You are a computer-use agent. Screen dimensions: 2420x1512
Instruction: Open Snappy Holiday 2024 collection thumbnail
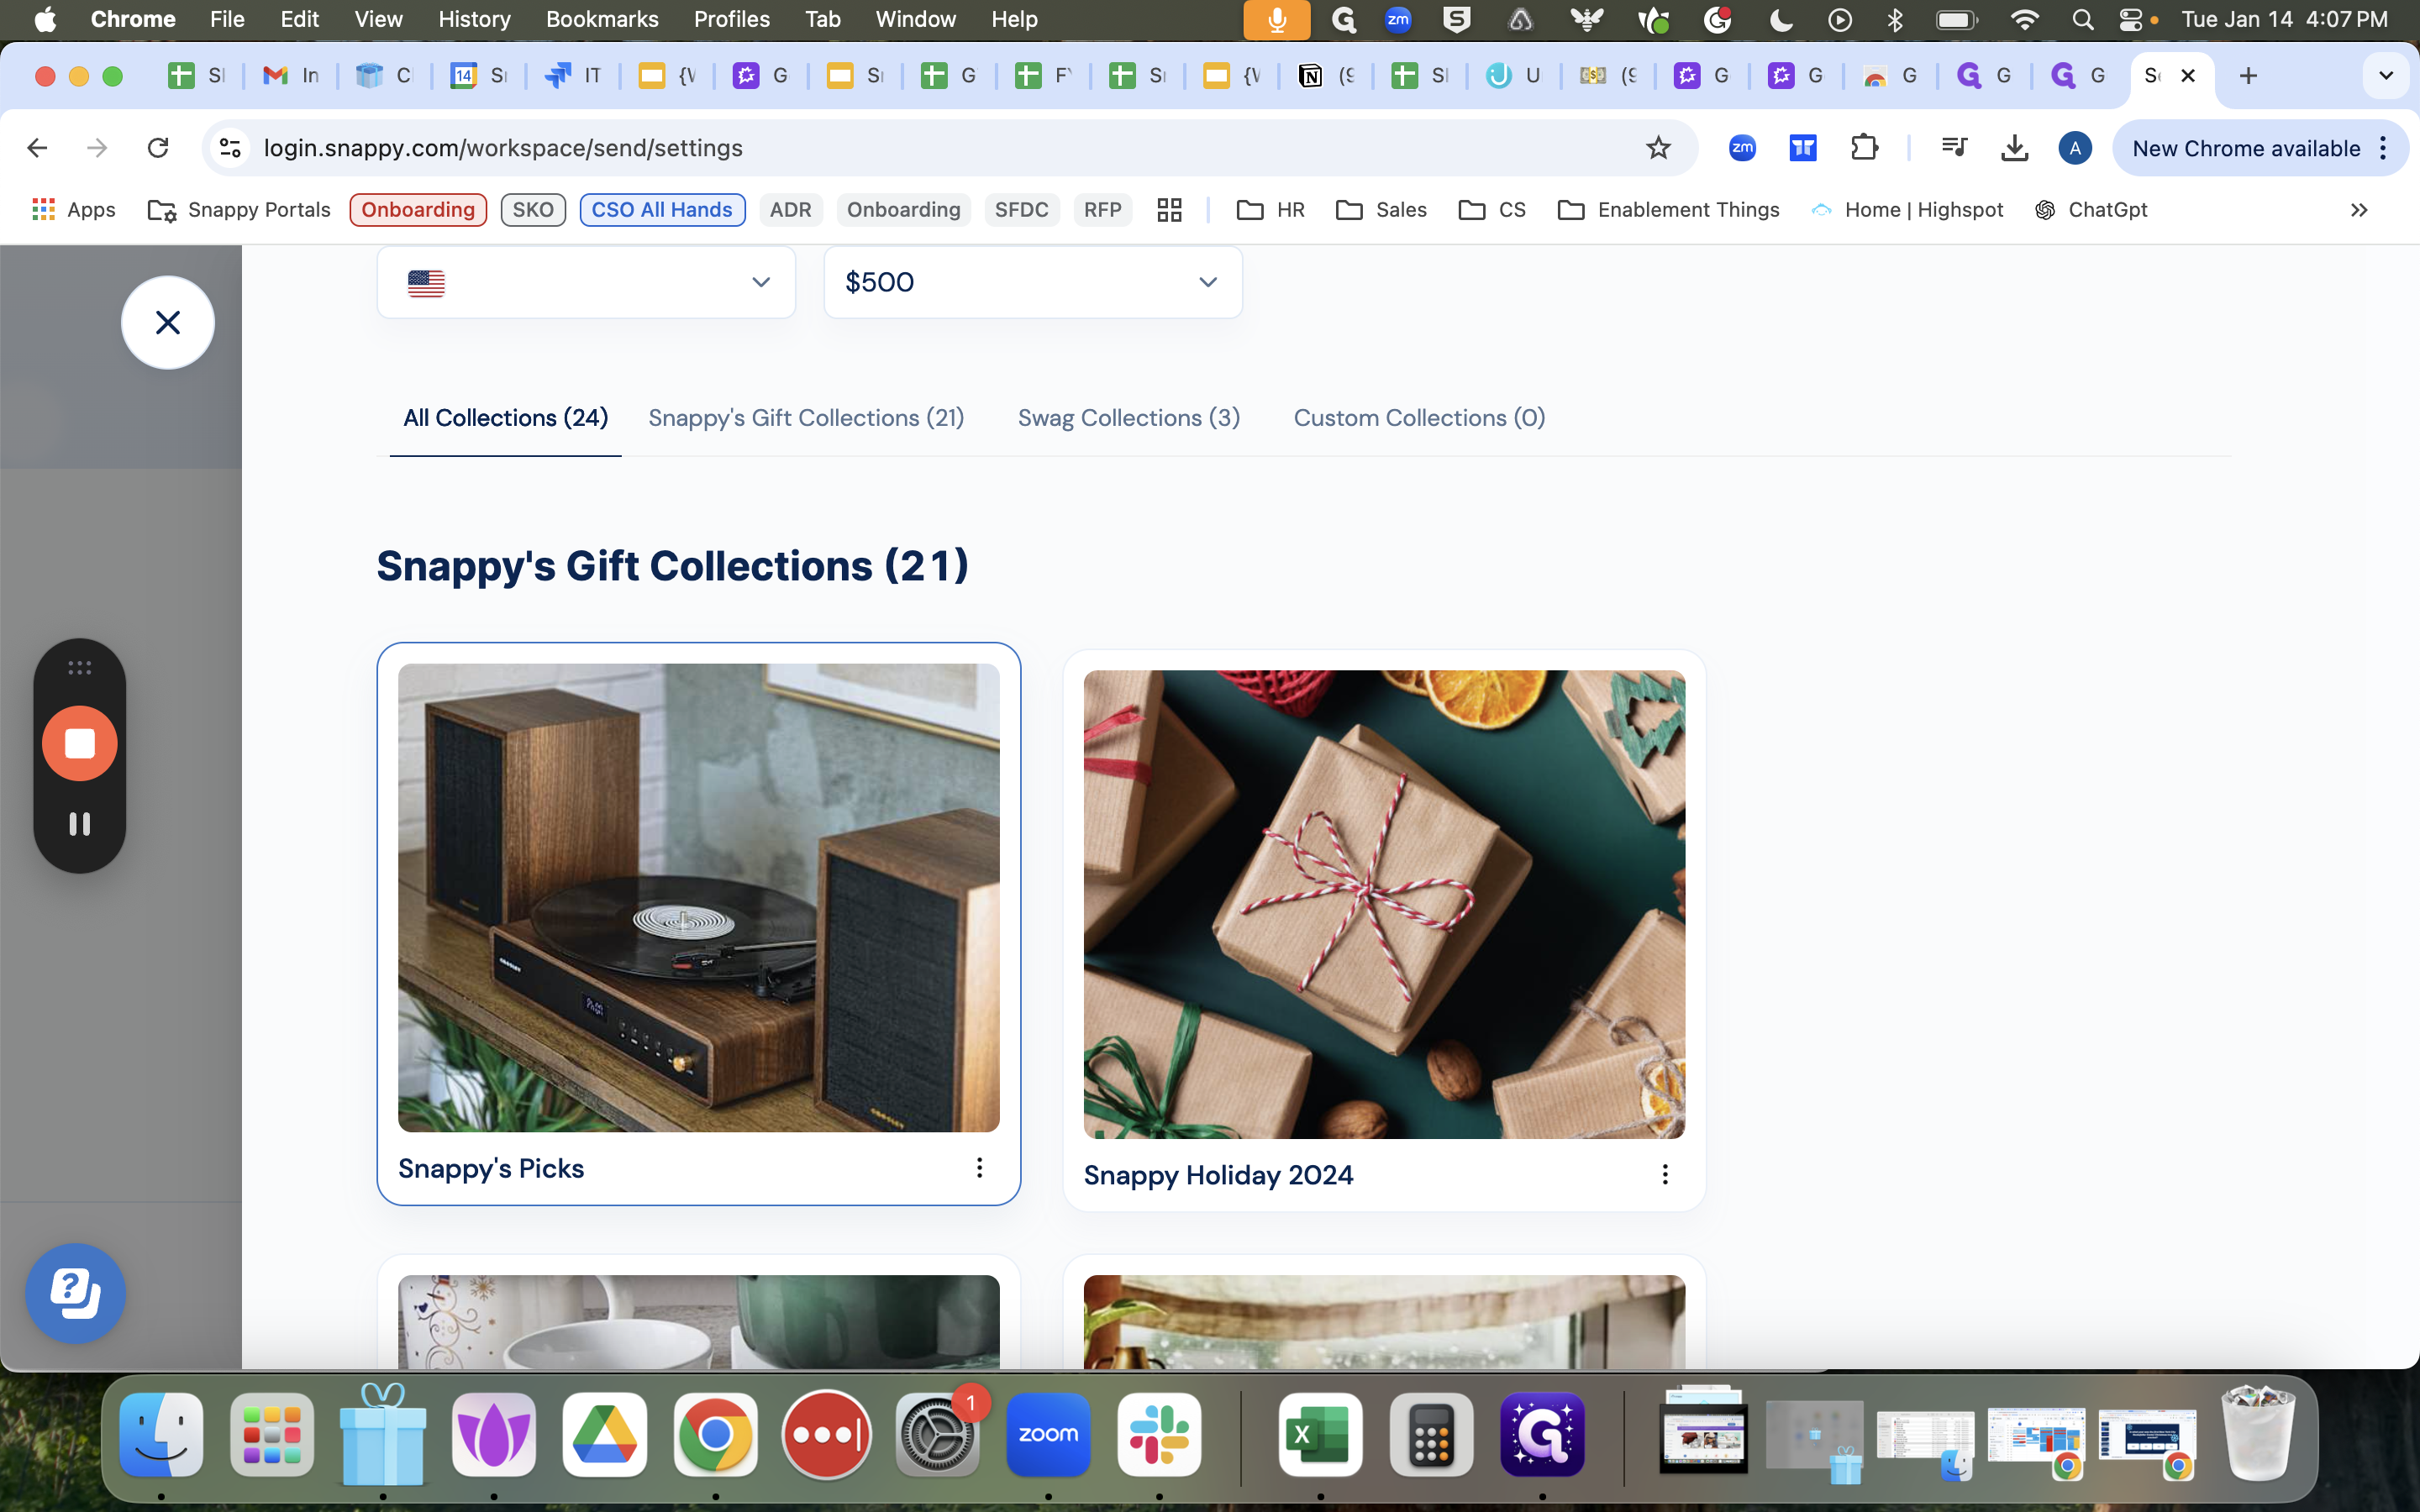coord(1384,904)
